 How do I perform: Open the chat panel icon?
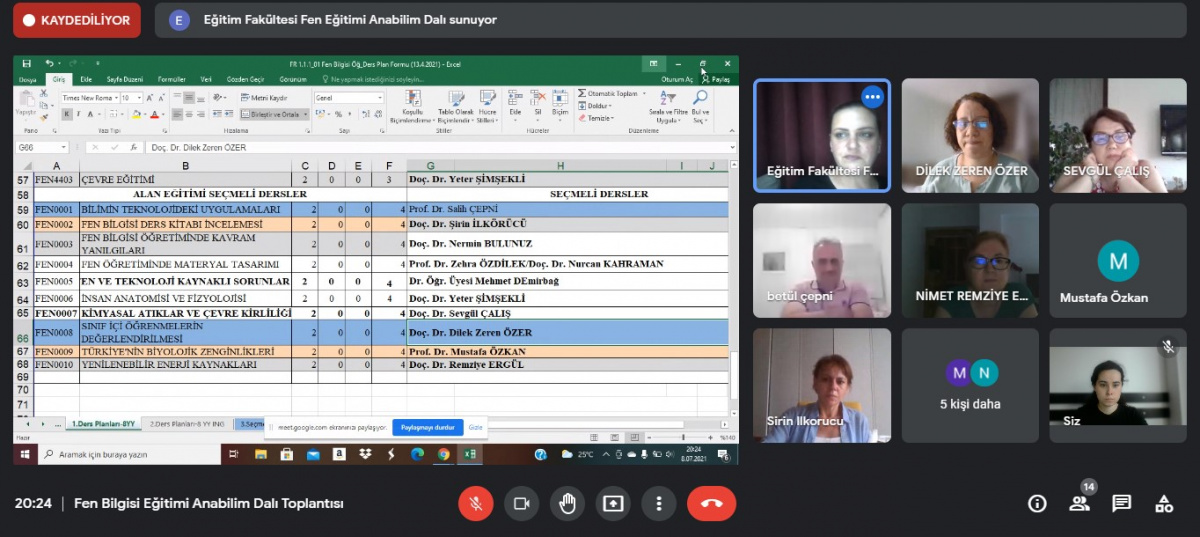(1121, 503)
